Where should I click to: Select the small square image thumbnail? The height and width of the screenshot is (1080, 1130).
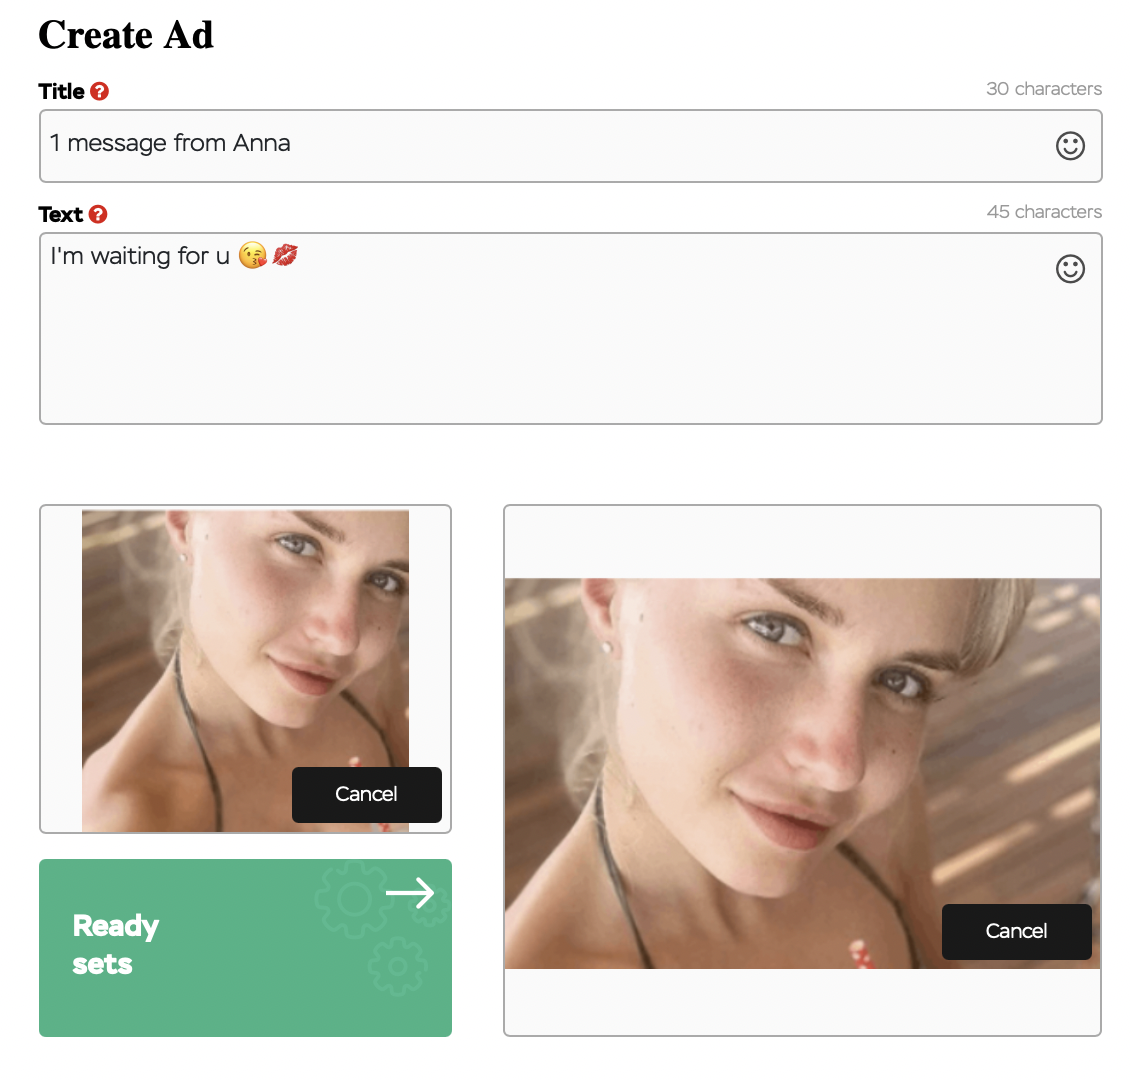[245, 670]
